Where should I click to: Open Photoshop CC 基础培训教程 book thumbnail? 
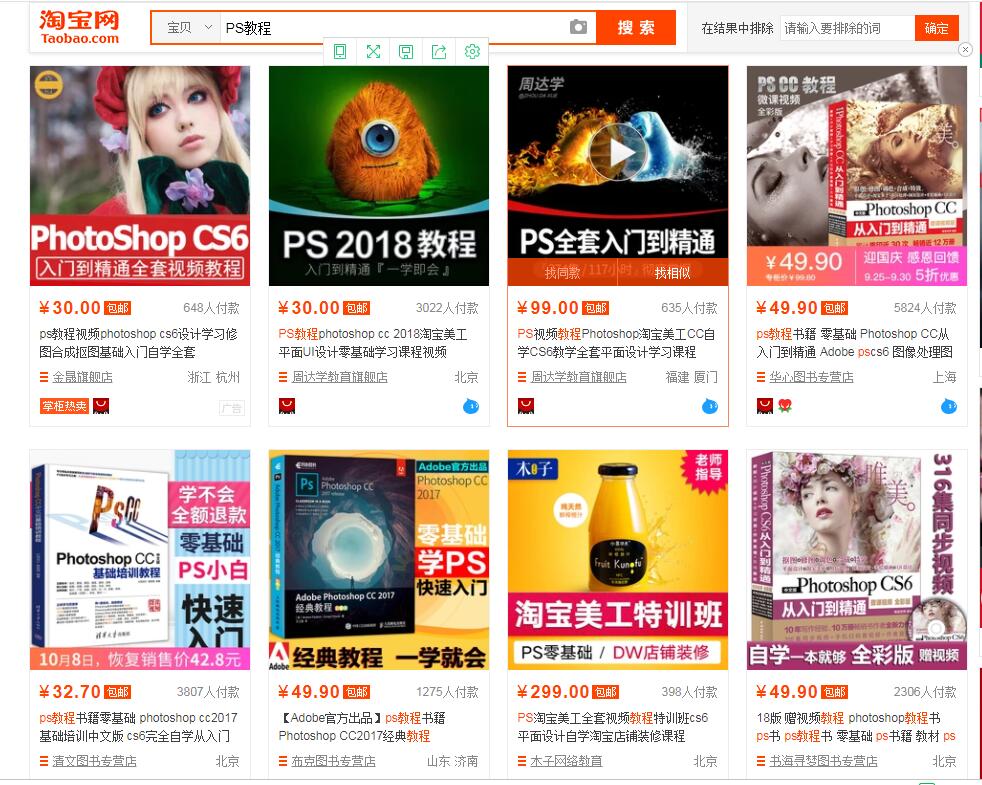(x=140, y=559)
